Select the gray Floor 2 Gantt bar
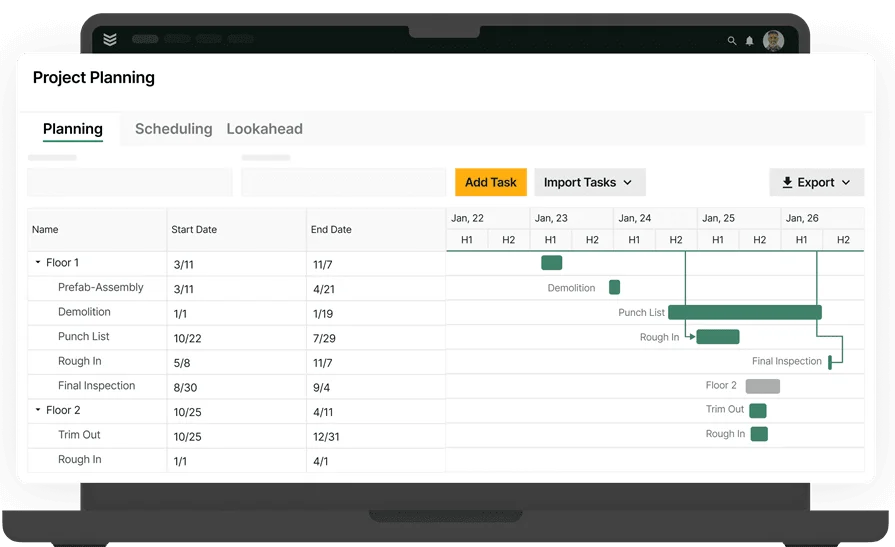 762,386
